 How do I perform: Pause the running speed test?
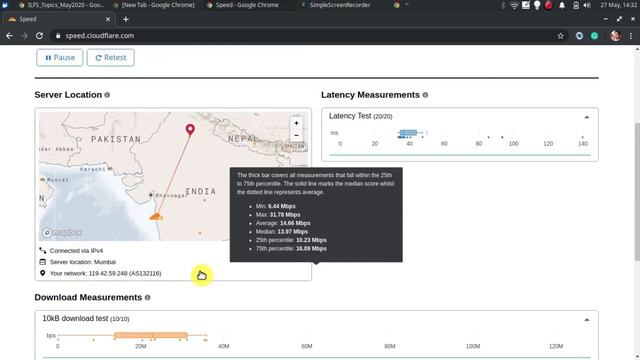60,58
